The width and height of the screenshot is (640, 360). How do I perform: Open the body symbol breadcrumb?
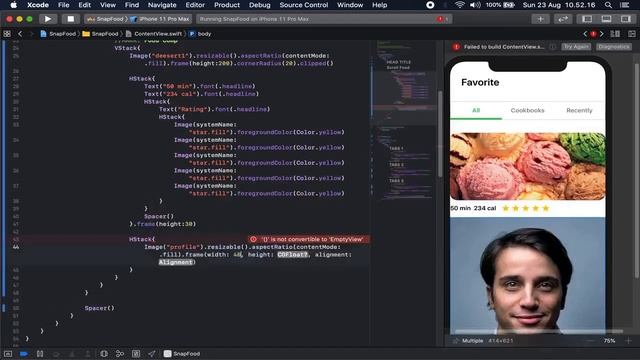(x=200, y=34)
